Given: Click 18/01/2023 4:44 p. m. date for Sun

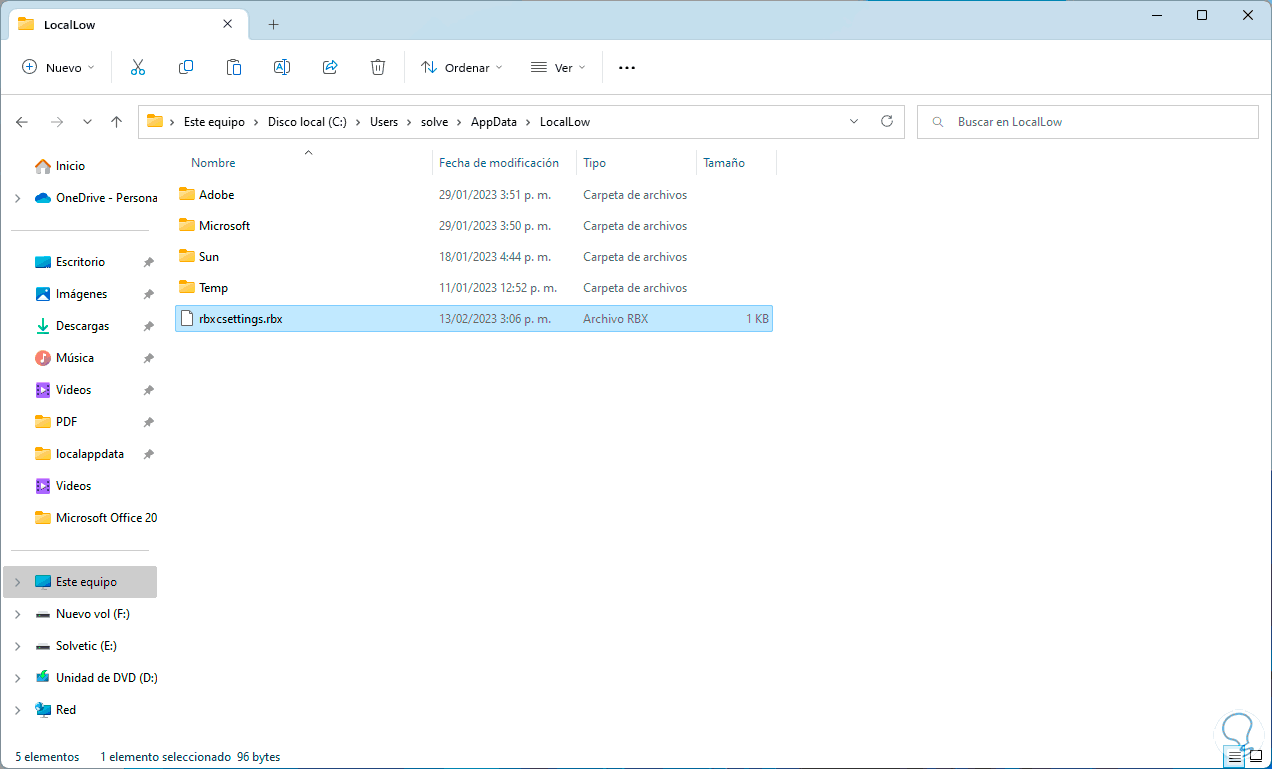Looking at the screenshot, I should coord(495,257).
